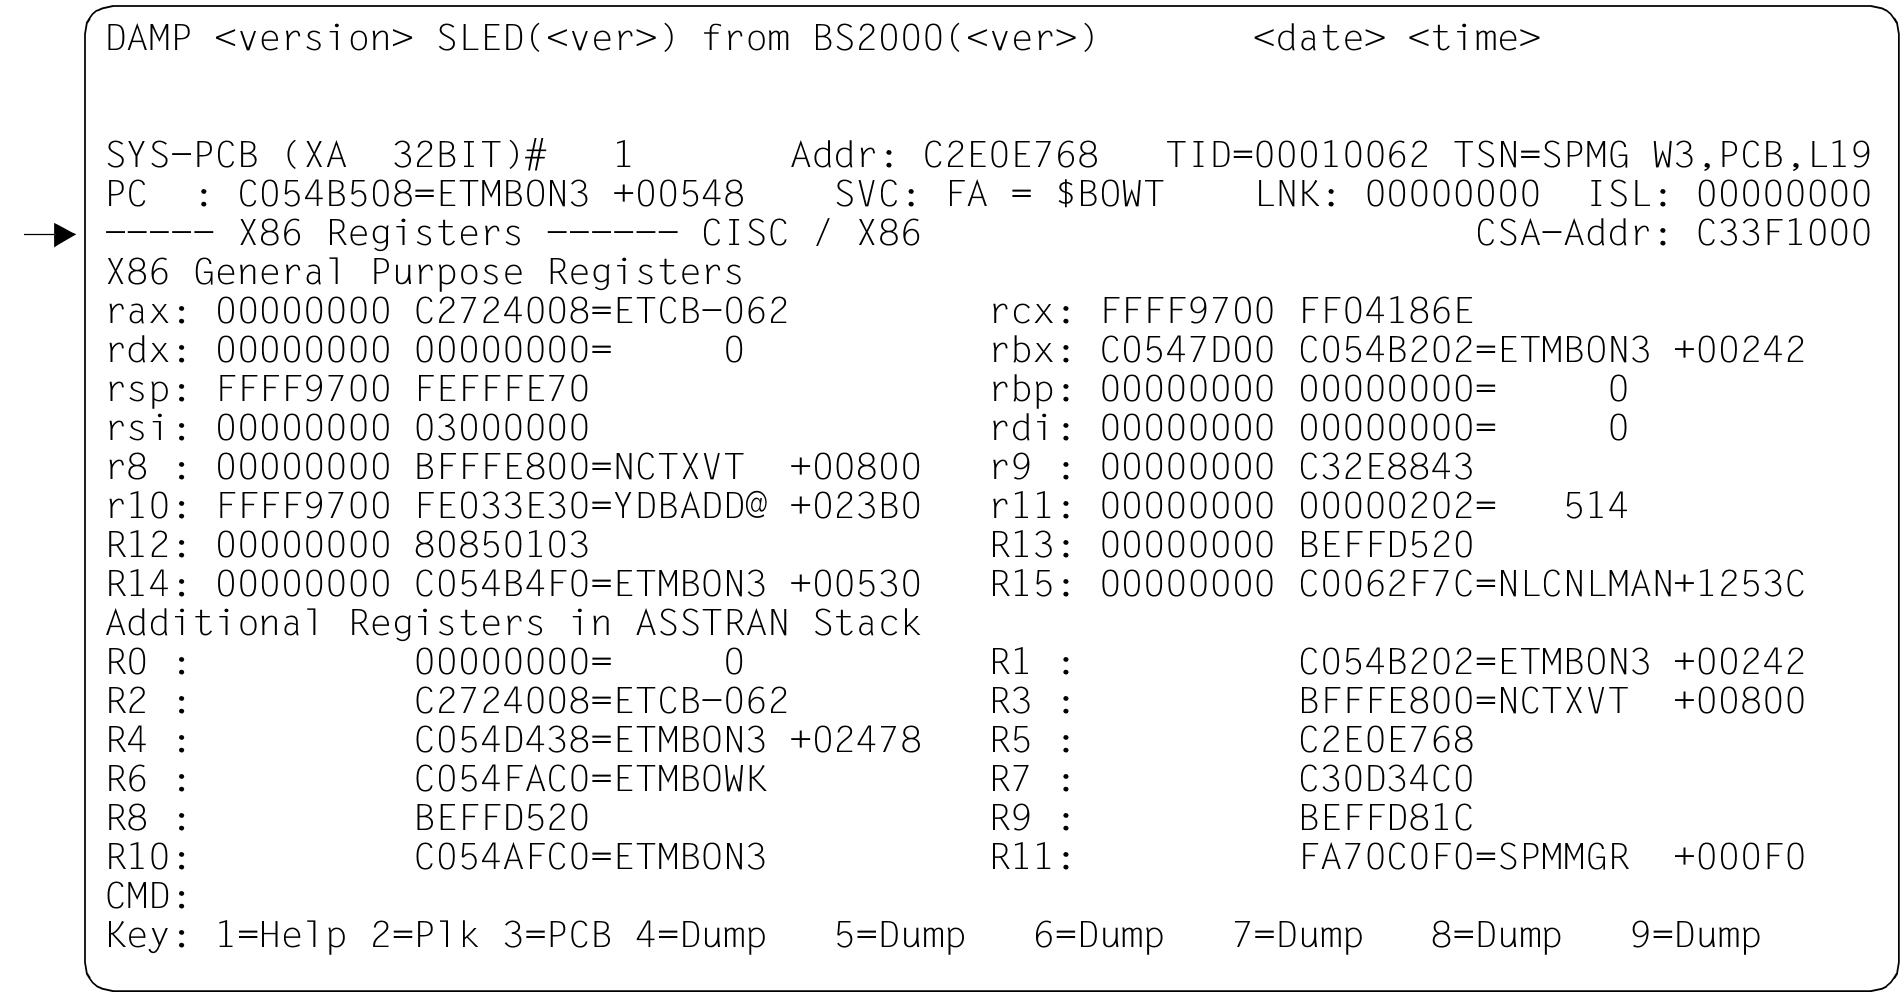The width and height of the screenshot is (1904, 996).
Task: Click the 7=Dump key label
Action: coord(1298,935)
